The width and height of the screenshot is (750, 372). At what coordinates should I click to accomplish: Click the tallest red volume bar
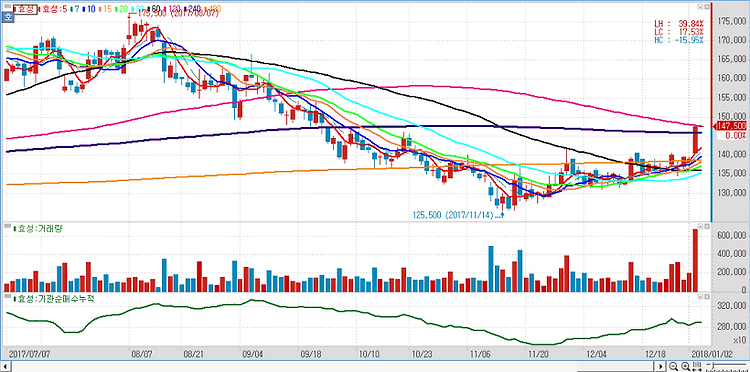tap(695, 261)
